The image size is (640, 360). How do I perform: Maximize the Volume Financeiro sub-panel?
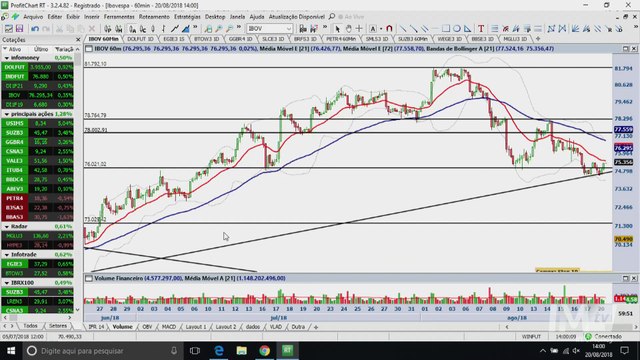[x=625, y=278]
